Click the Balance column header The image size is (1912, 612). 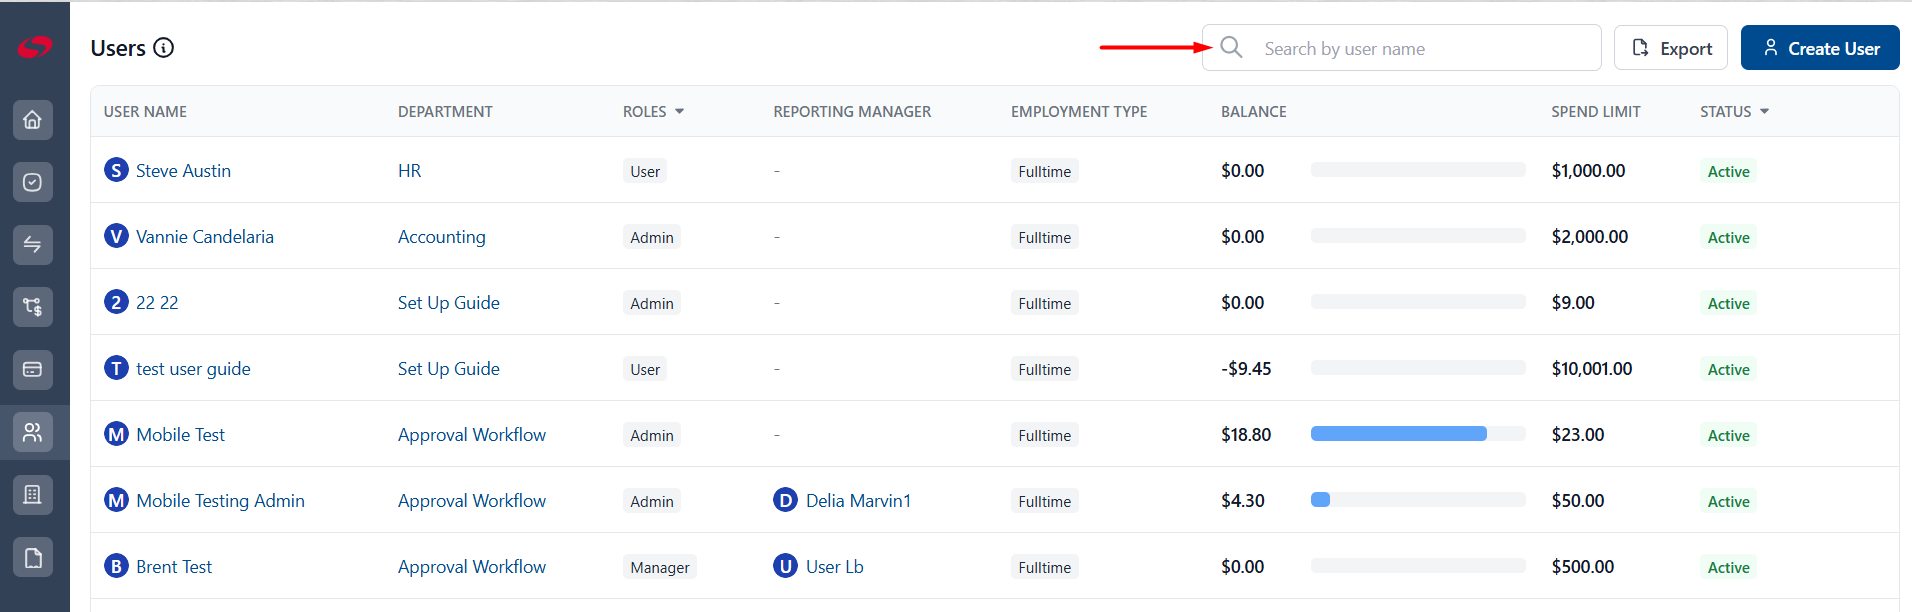tap(1254, 112)
